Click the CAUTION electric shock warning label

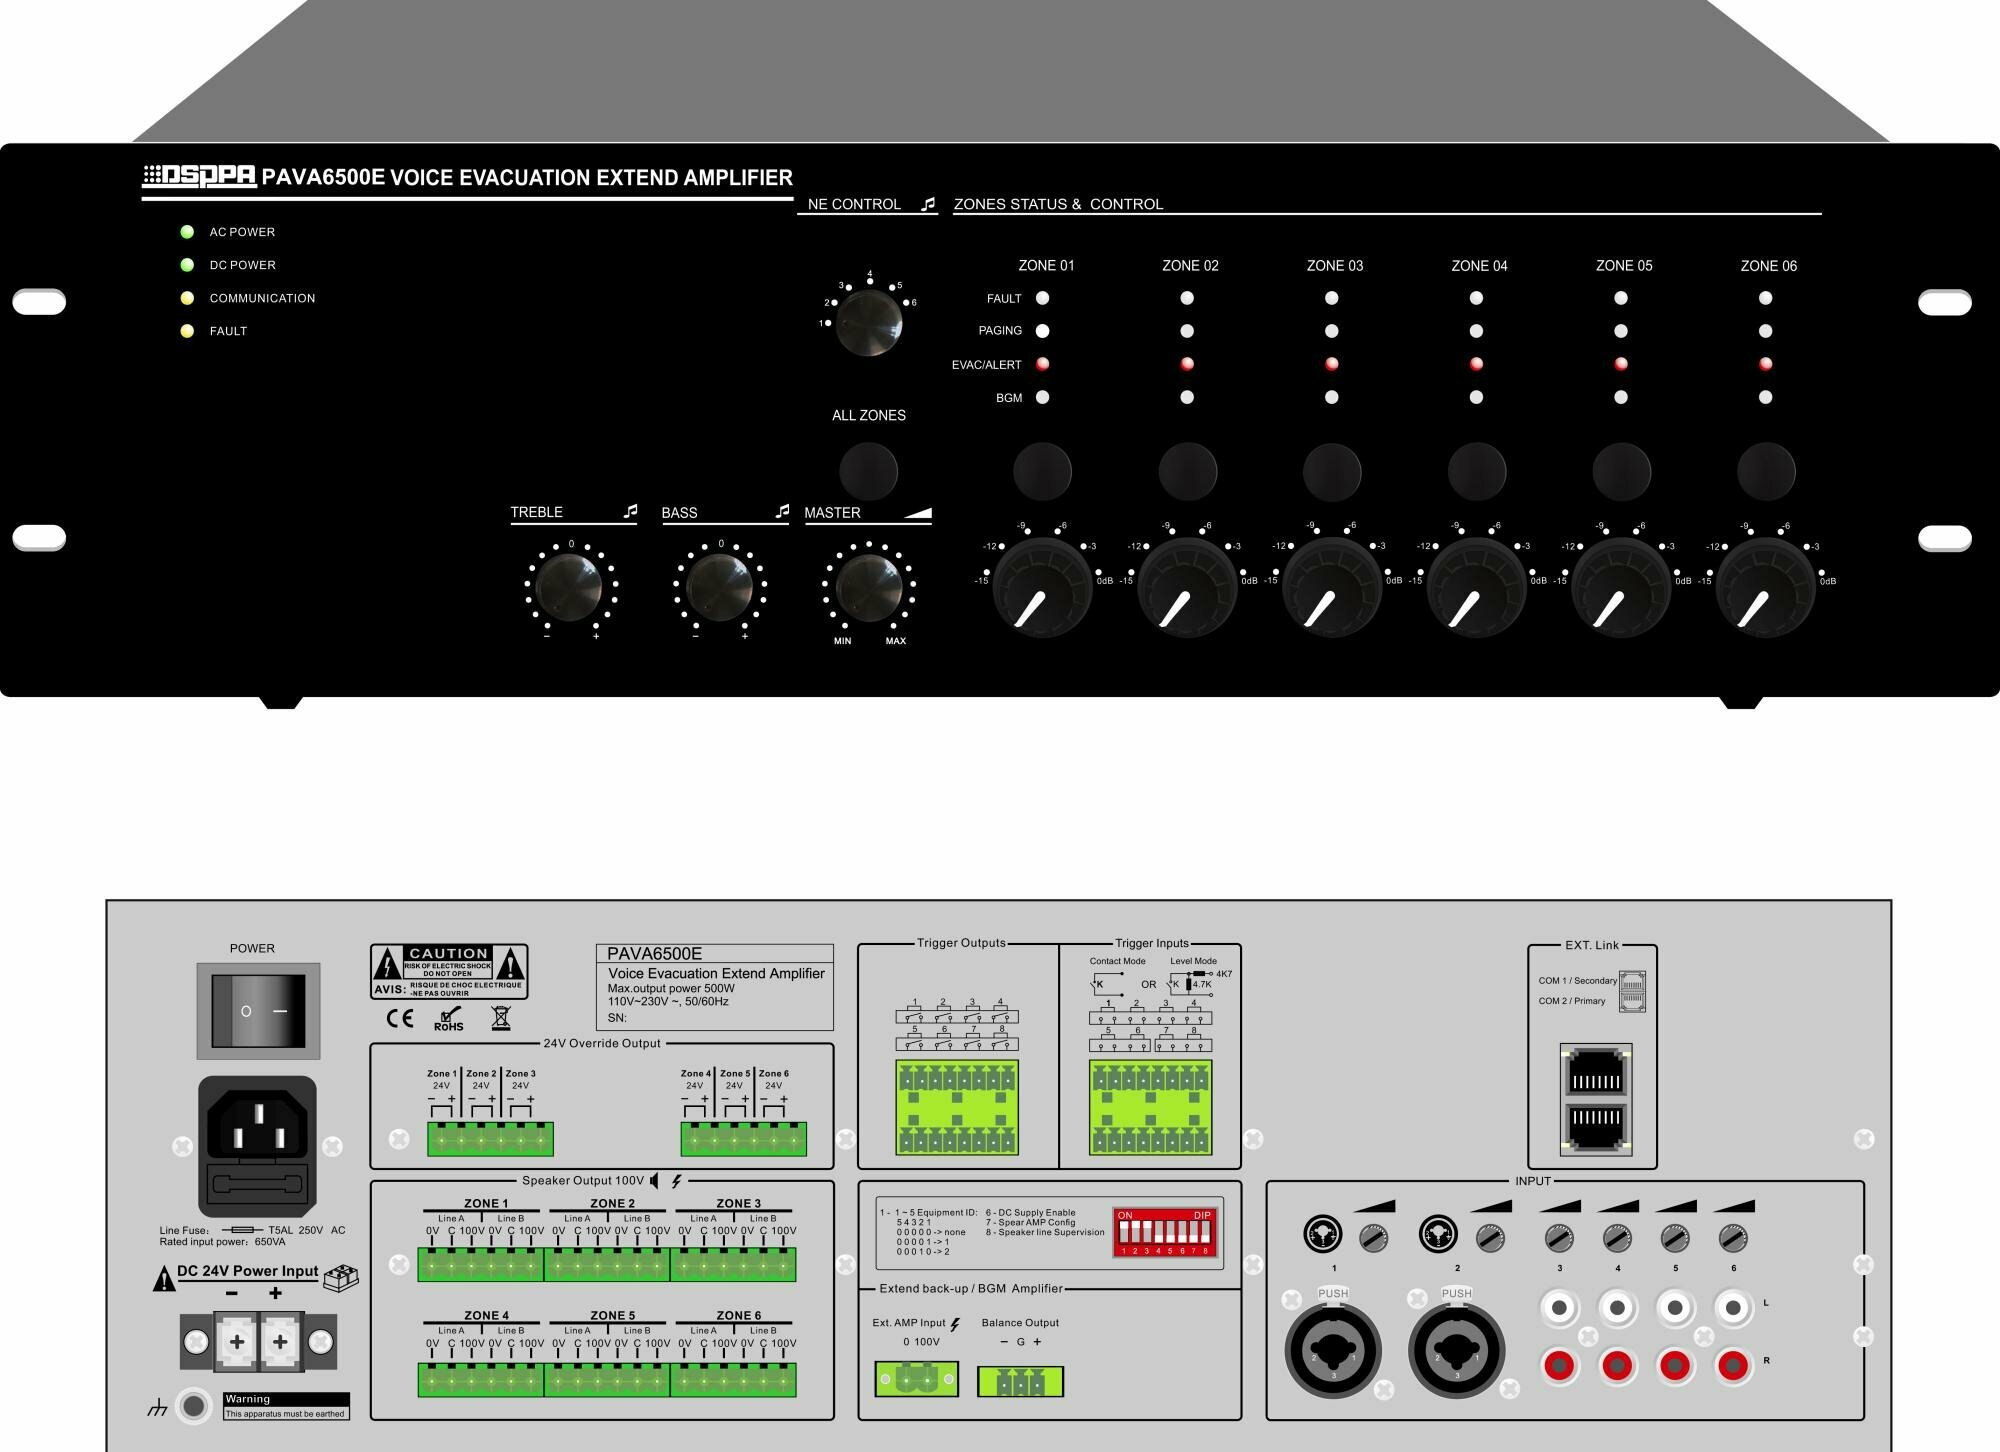449,971
